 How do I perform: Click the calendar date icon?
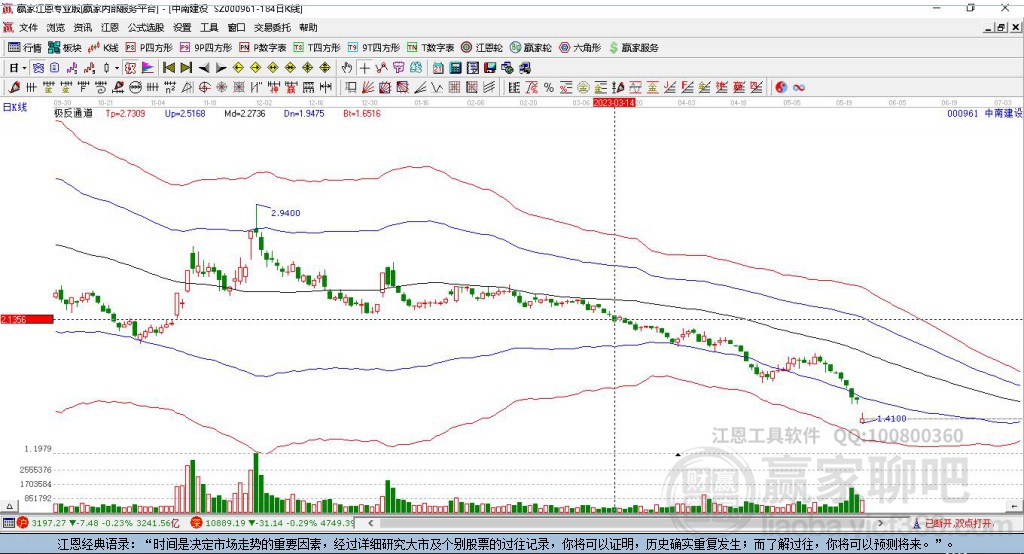[x=438, y=68]
